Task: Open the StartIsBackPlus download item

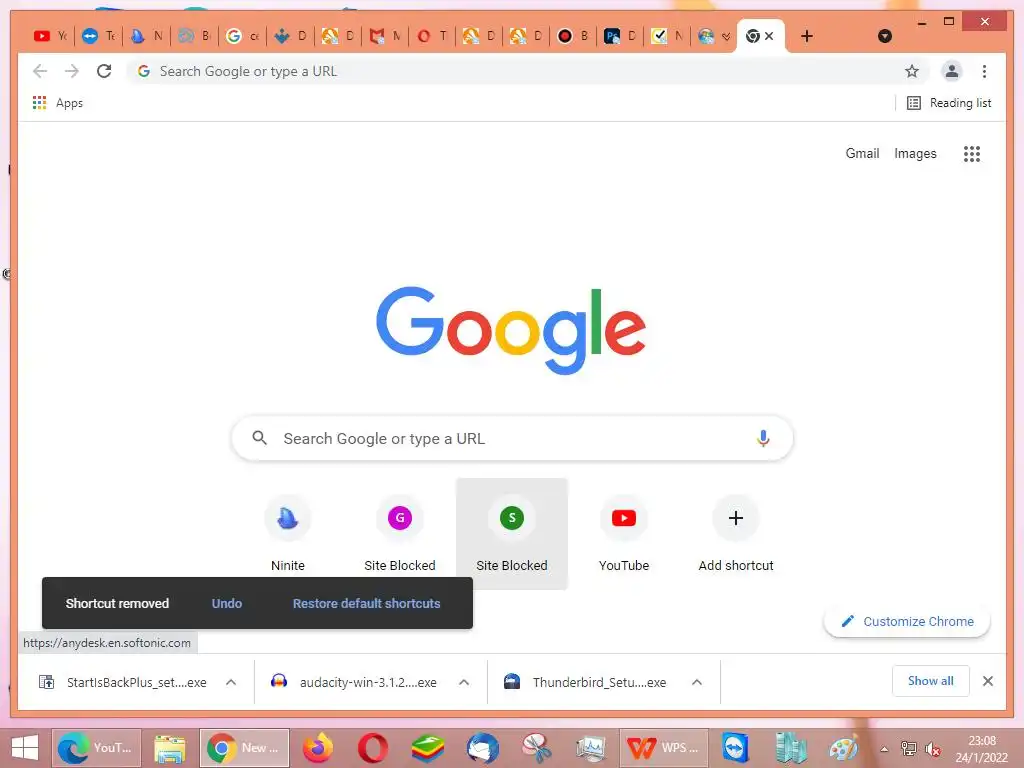Action: tap(123, 682)
